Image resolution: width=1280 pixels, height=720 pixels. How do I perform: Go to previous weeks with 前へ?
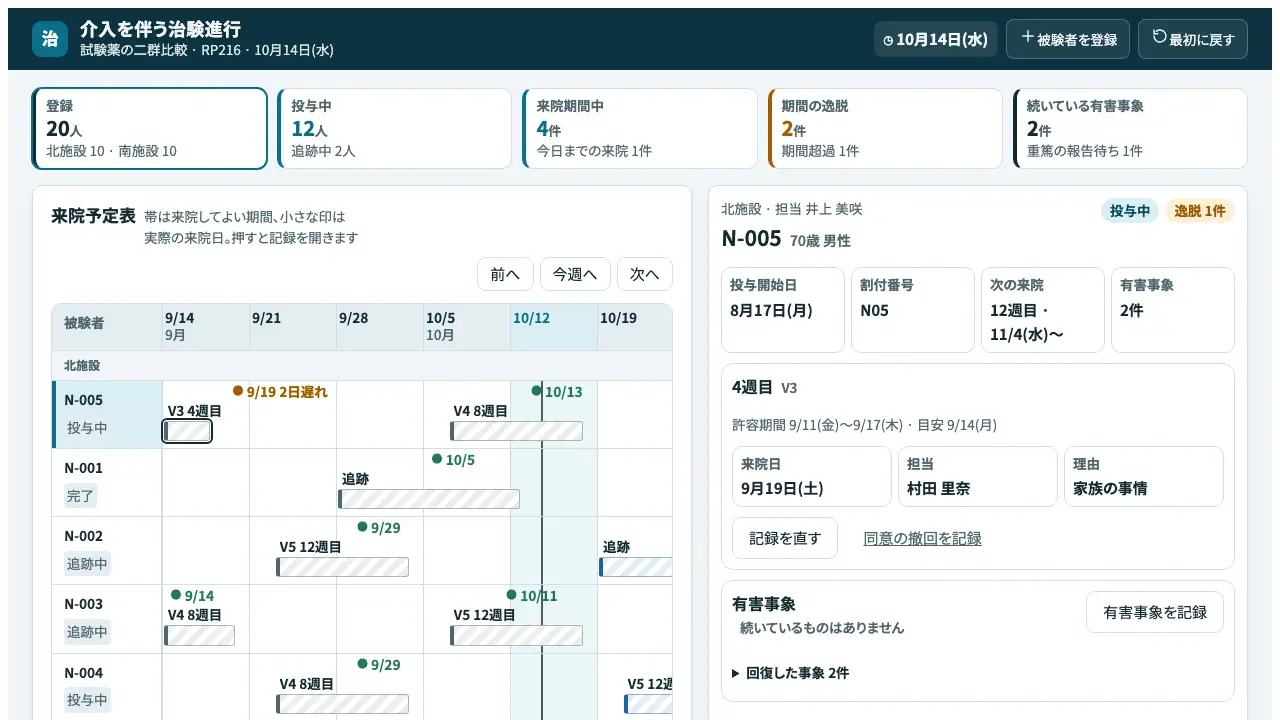coord(505,274)
